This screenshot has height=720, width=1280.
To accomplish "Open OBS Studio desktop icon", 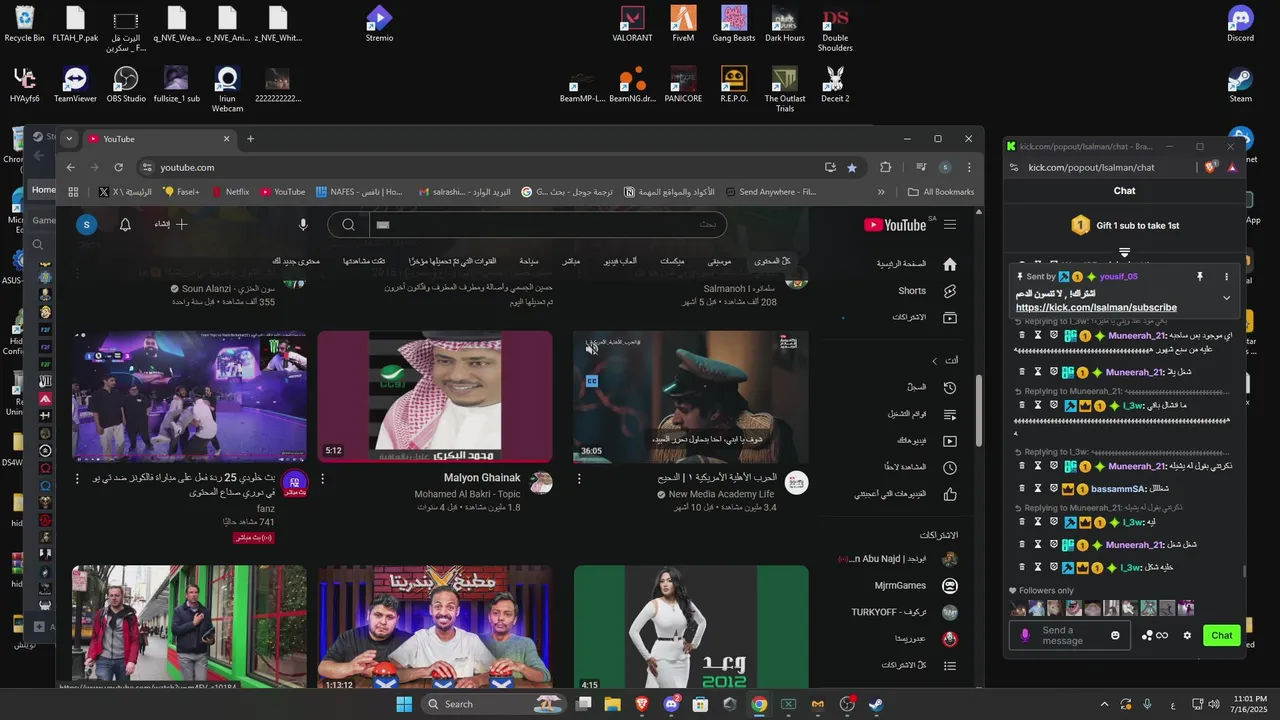I will [x=126, y=85].
